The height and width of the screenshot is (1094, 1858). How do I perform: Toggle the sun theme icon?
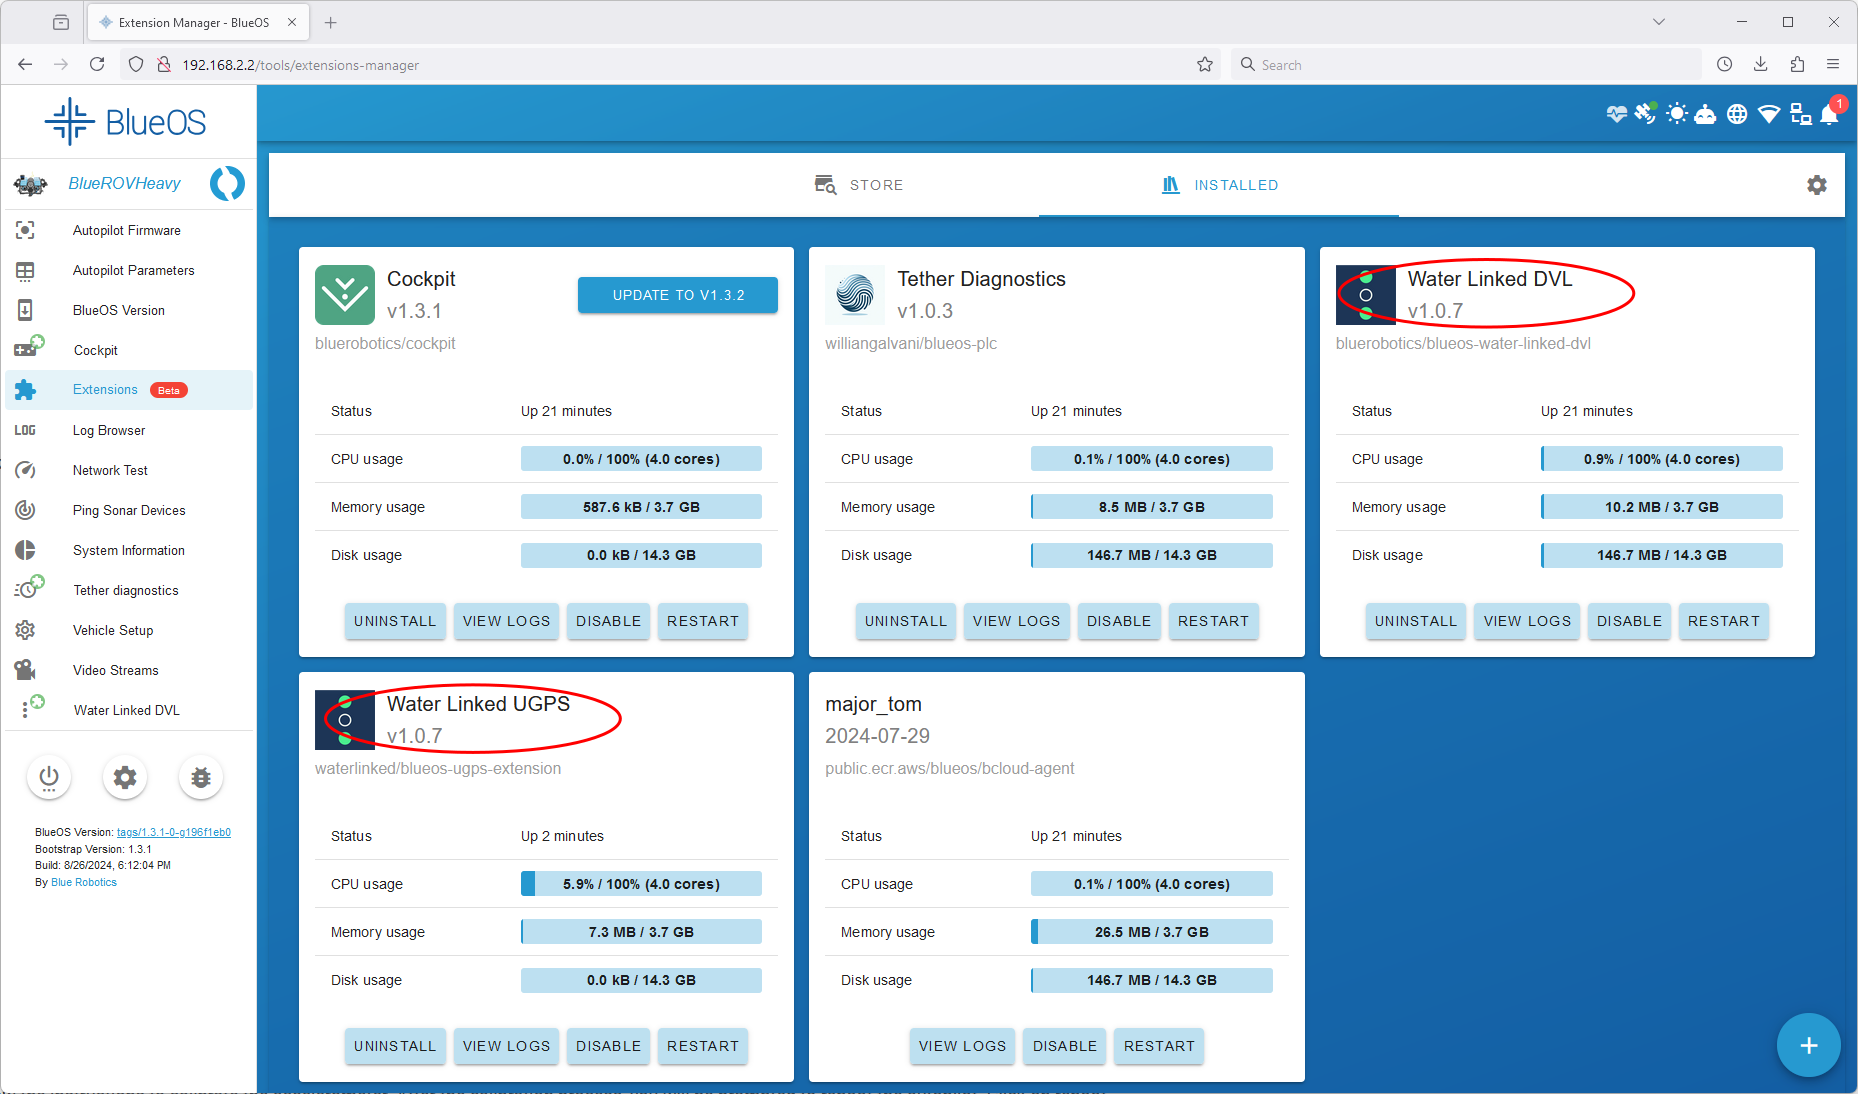coord(1677,114)
